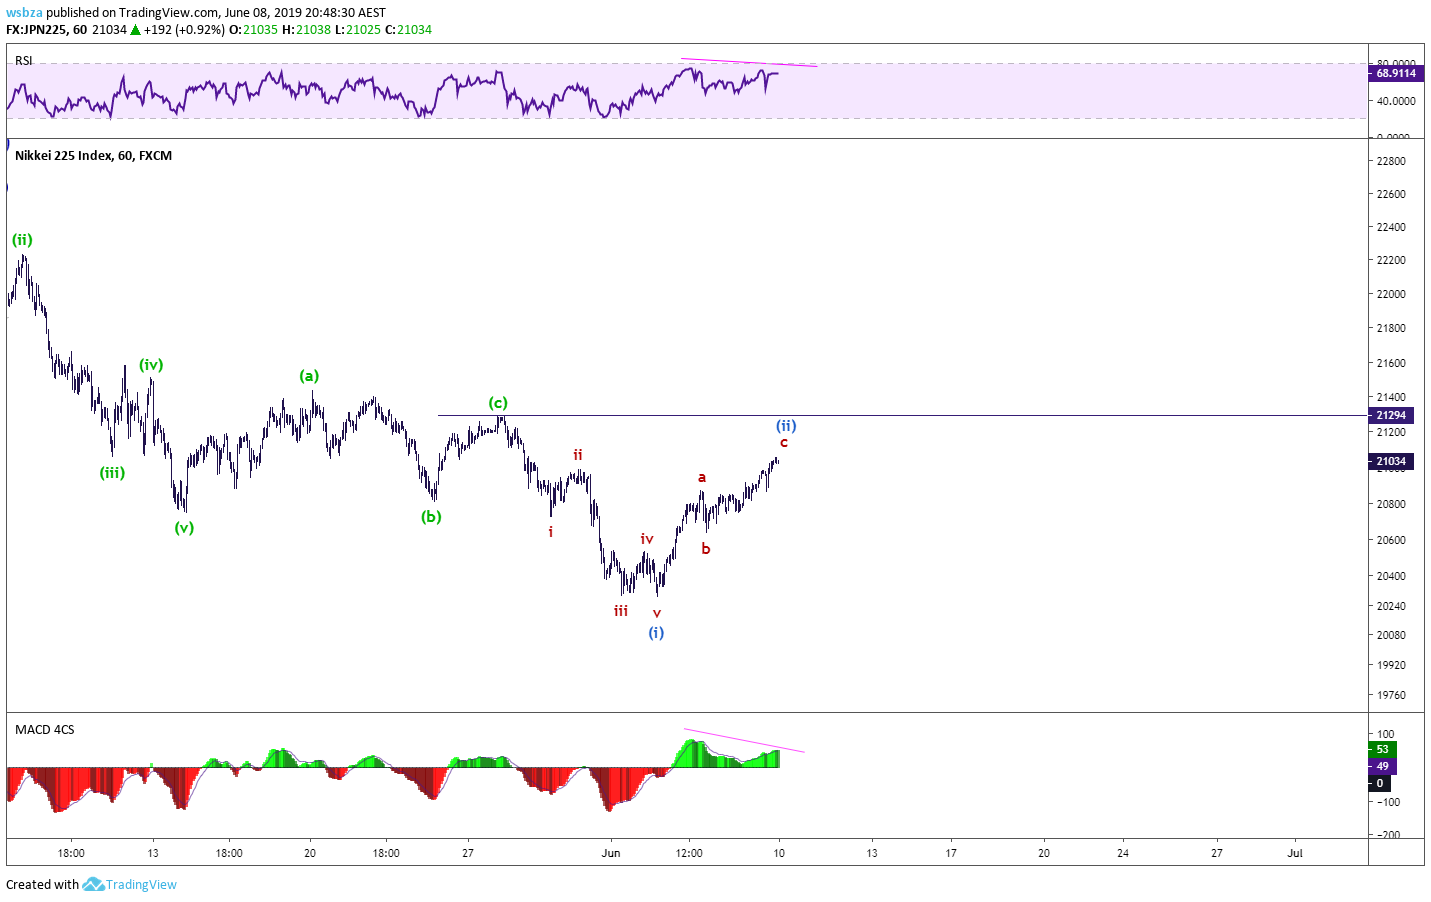Select the C:21034 close value

408,29
